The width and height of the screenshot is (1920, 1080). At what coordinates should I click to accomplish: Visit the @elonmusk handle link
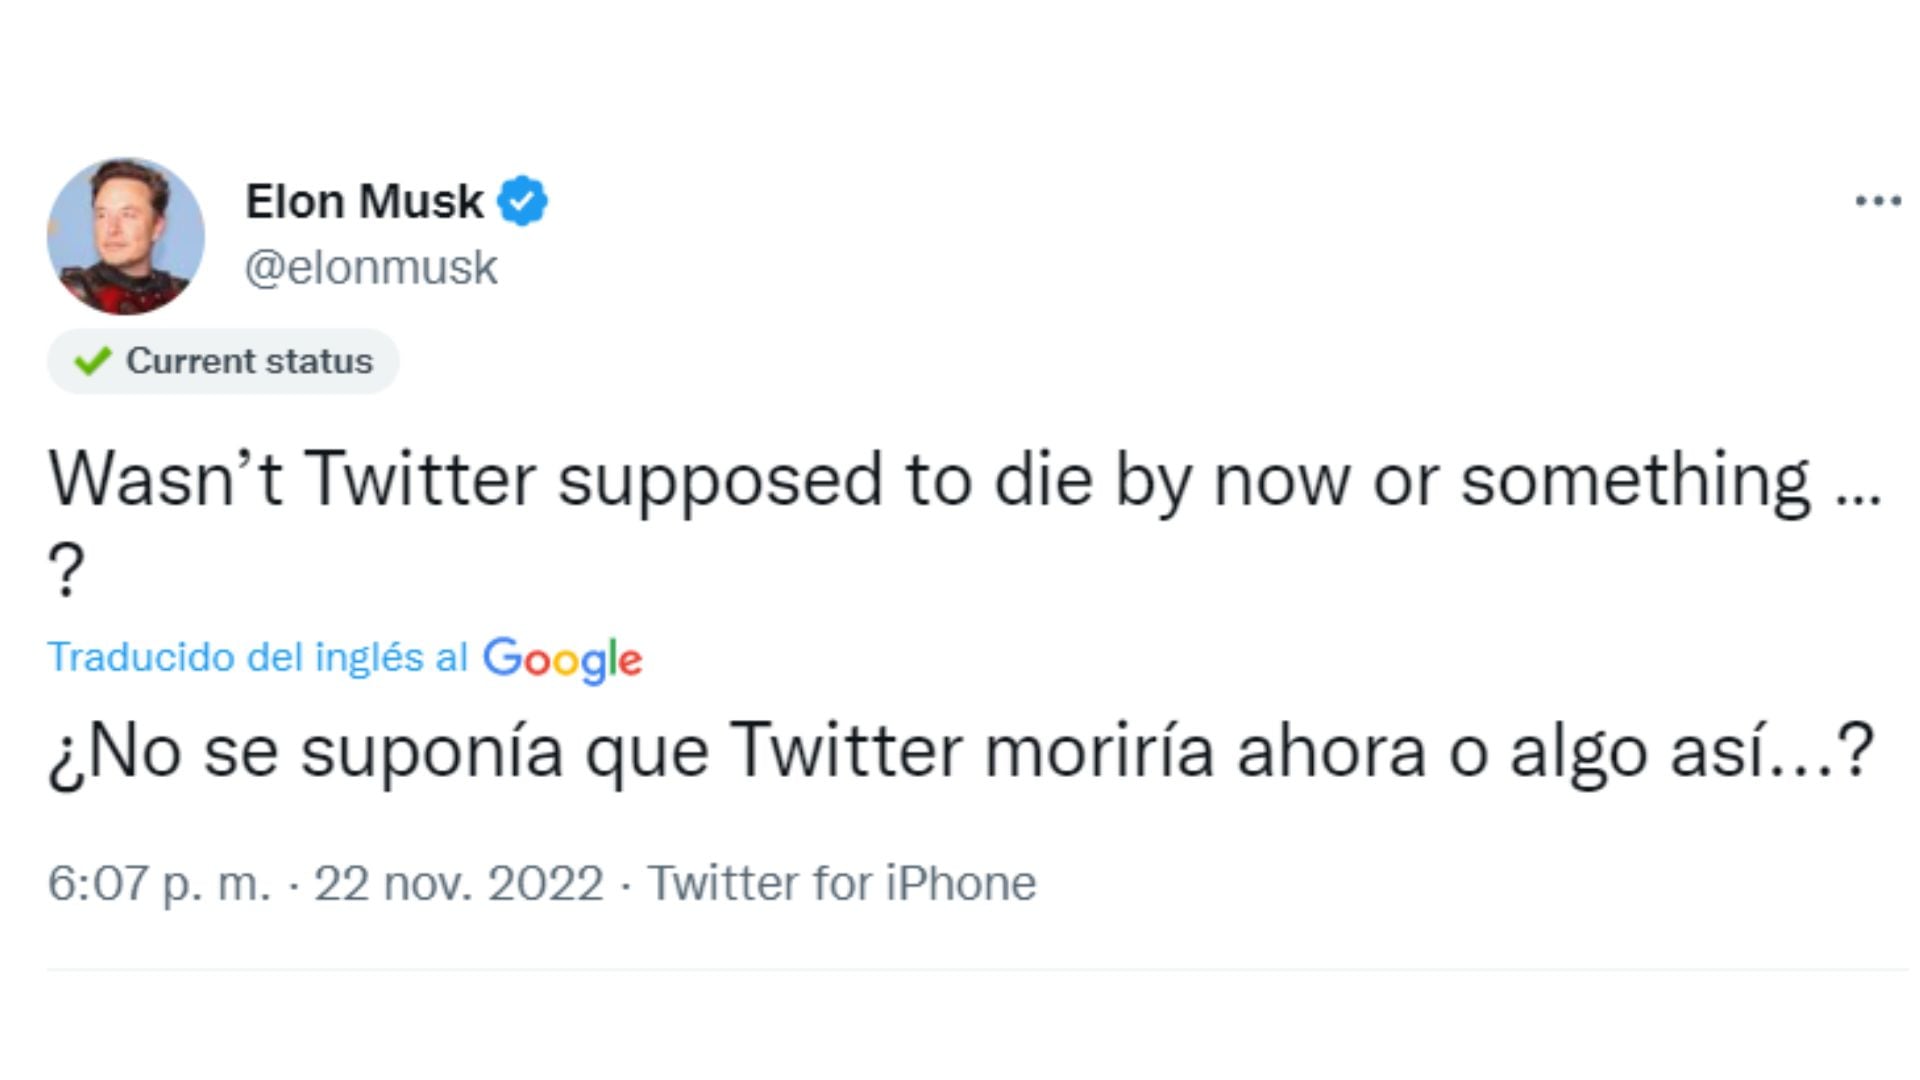point(371,267)
